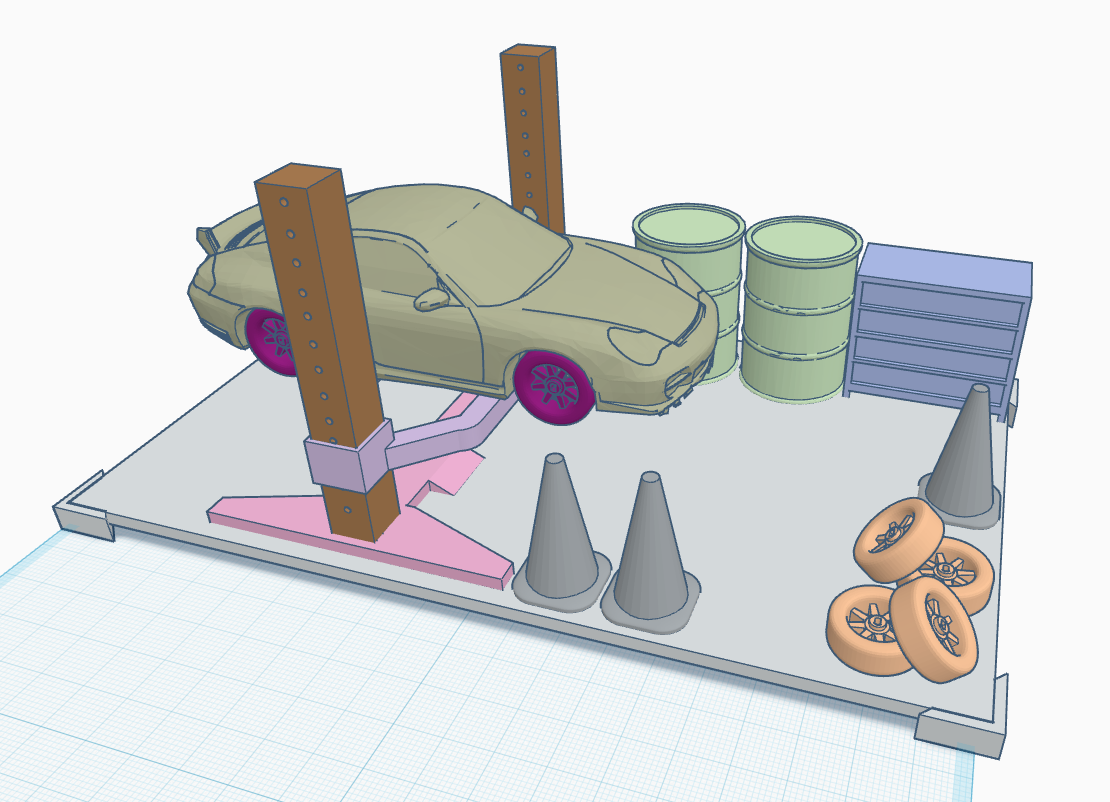Viewport: 1110px width, 802px height.
Task: Click the car's front purple wheel
Action: click(x=553, y=386)
